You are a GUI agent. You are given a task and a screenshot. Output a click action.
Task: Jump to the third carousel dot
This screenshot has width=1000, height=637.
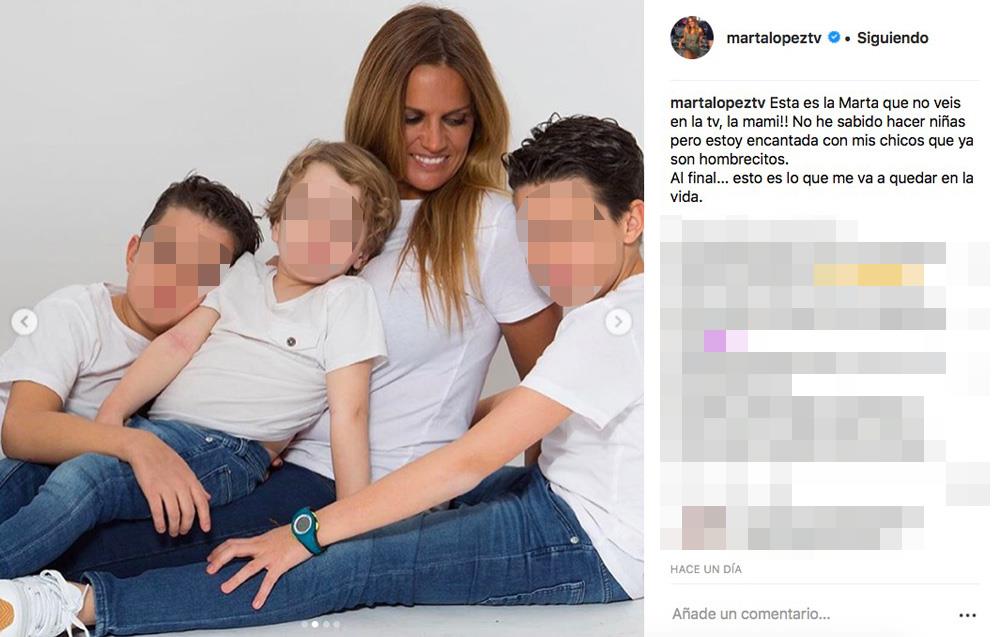pos(326,624)
